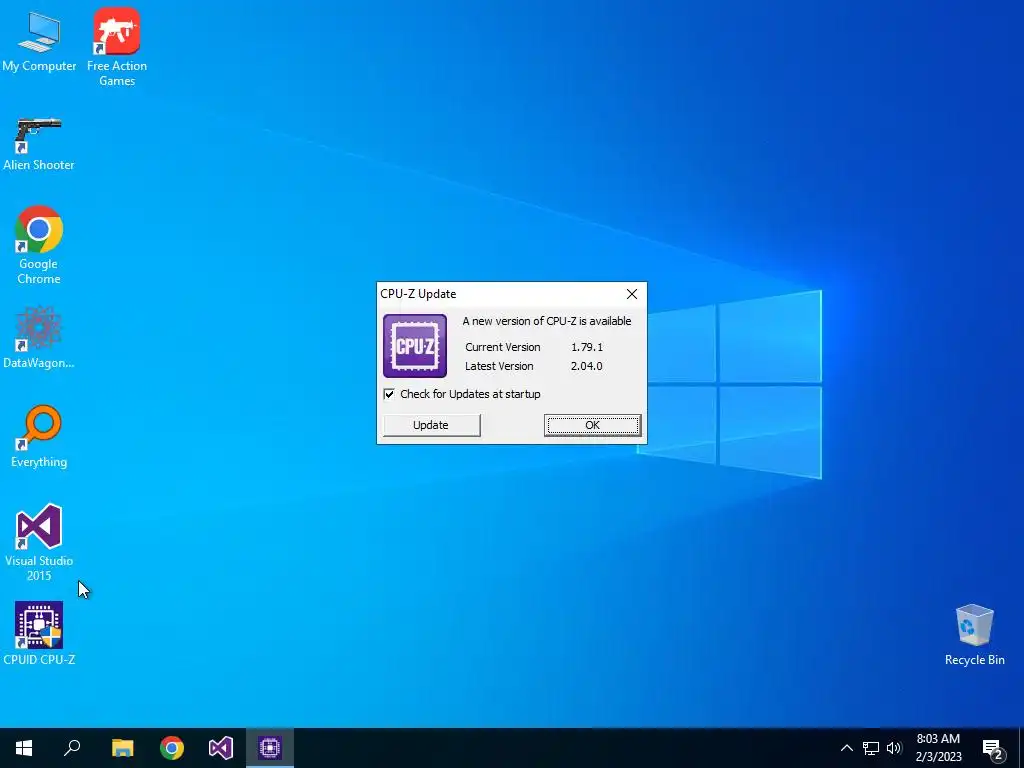Launch Chrome from the taskbar
Screen dimensions: 1024x768
pyautogui.click(x=172, y=748)
